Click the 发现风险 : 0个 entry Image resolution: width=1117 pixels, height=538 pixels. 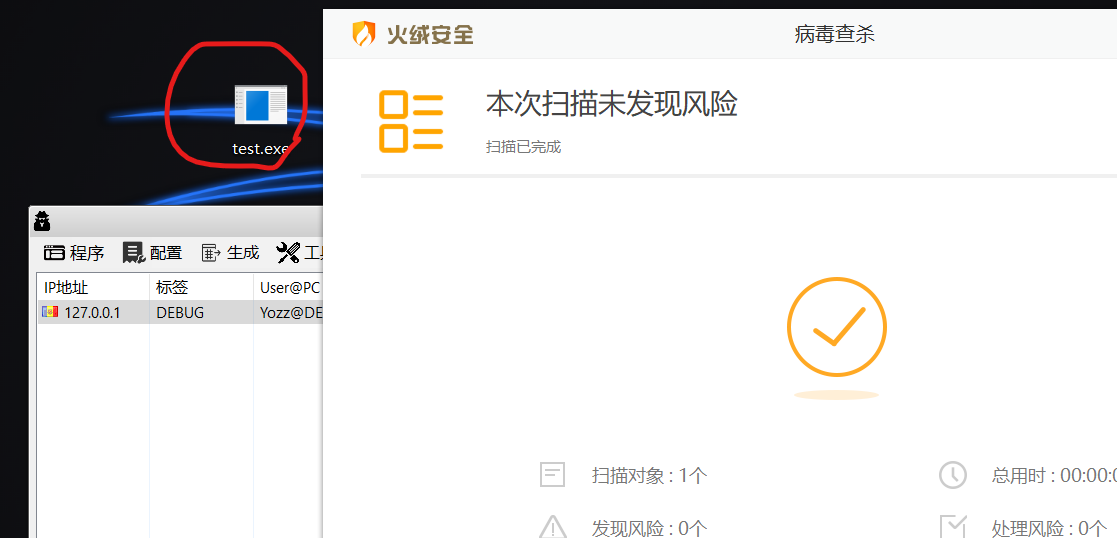[649, 528]
